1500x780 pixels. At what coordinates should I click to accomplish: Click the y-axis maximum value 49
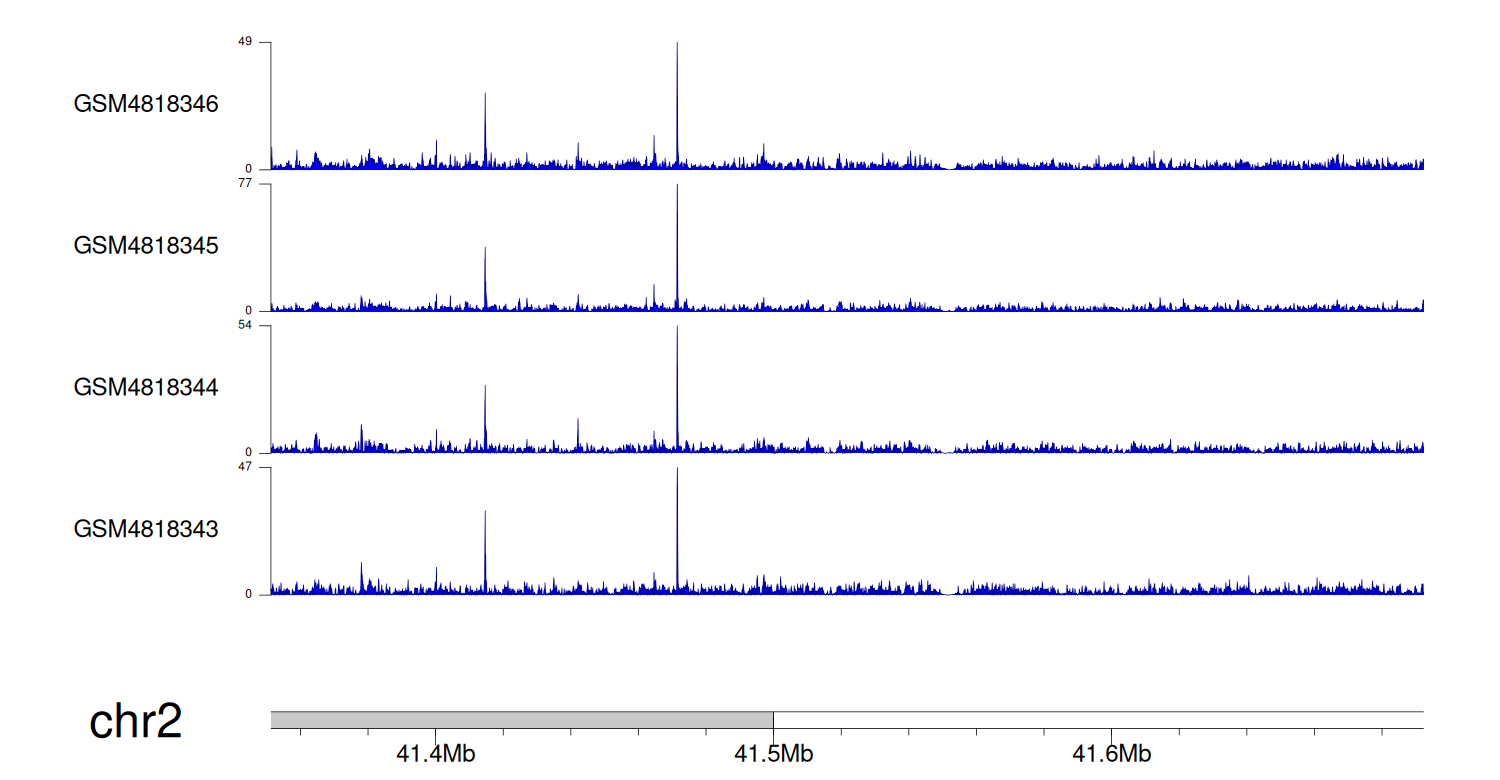245,42
